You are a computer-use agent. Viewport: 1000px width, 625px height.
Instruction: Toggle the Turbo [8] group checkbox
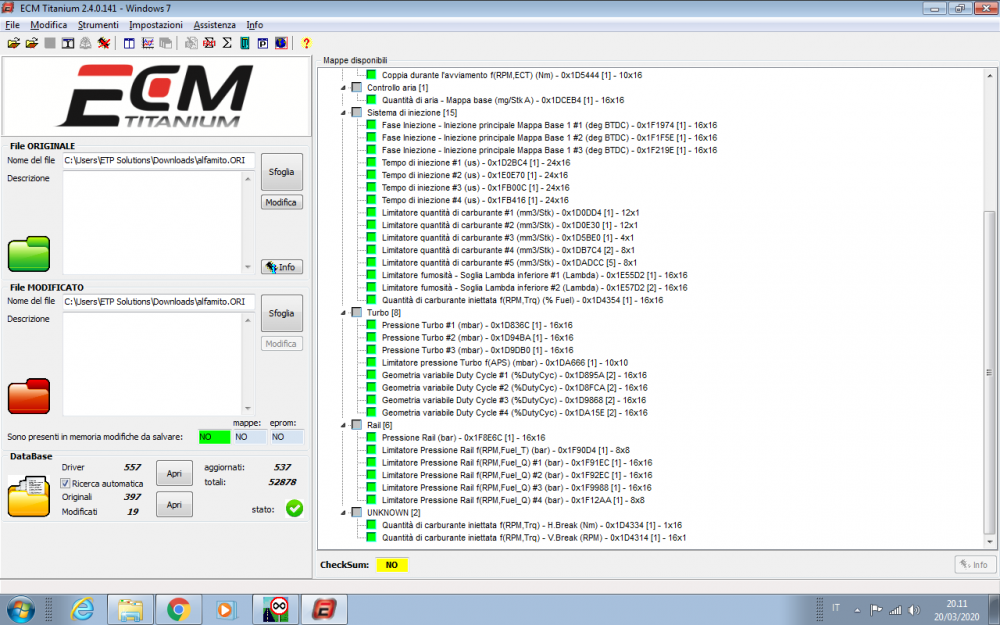357,312
